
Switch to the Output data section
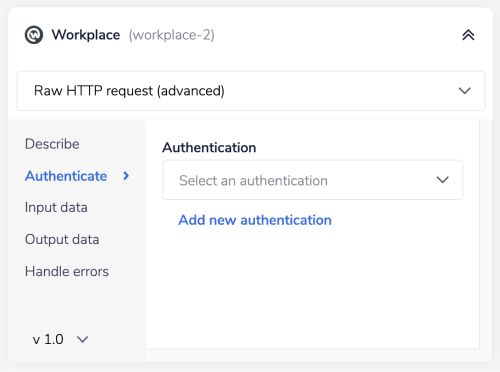(x=62, y=239)
